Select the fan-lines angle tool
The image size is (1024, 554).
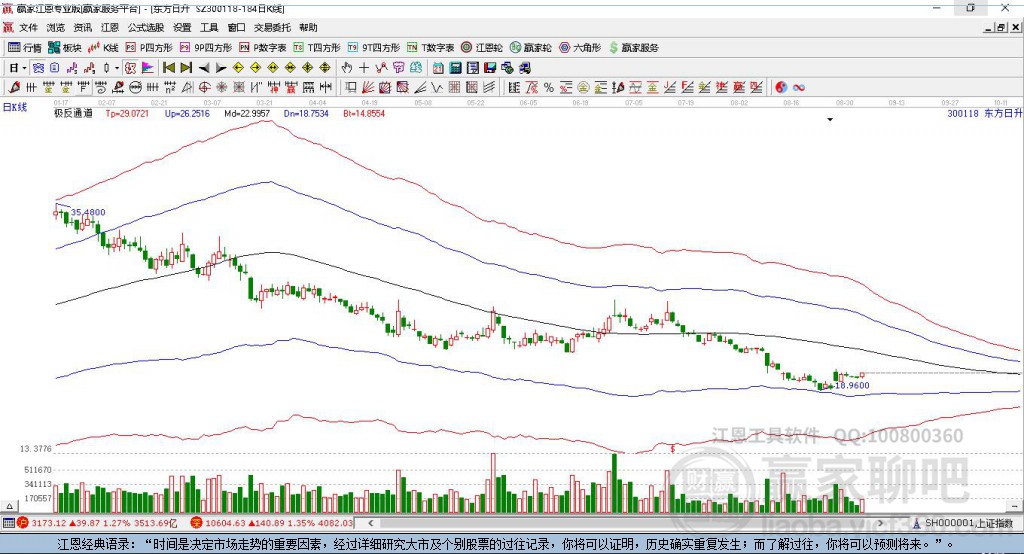pos(420,88)
